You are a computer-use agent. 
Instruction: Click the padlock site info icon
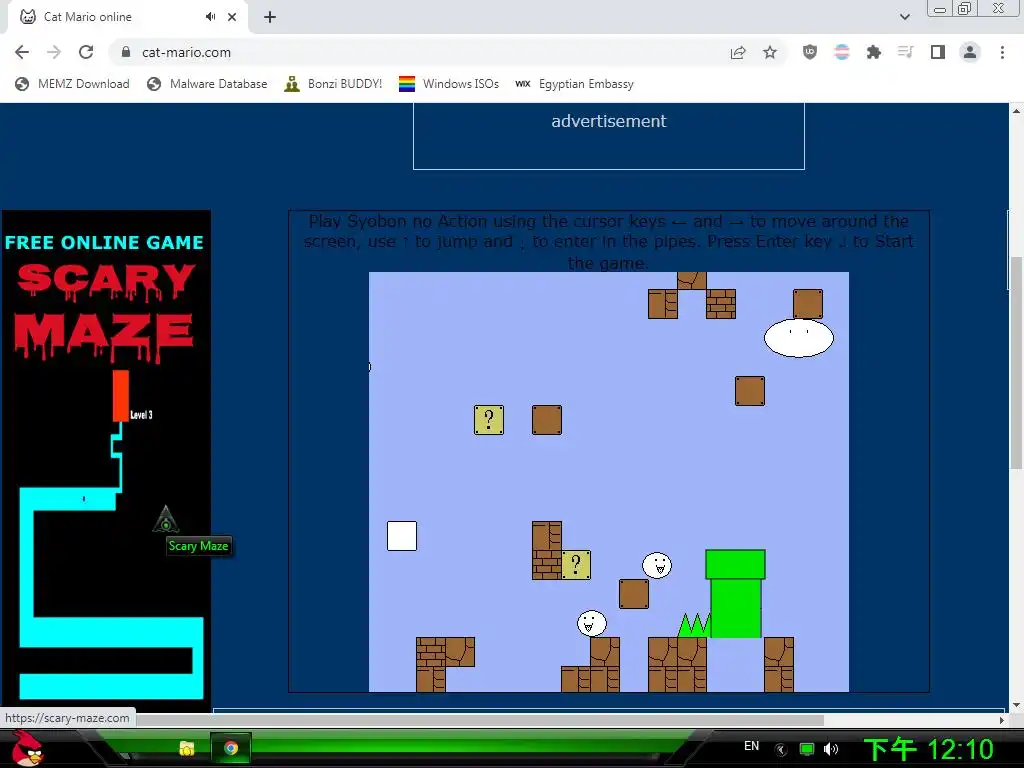[x=126, y=52]
